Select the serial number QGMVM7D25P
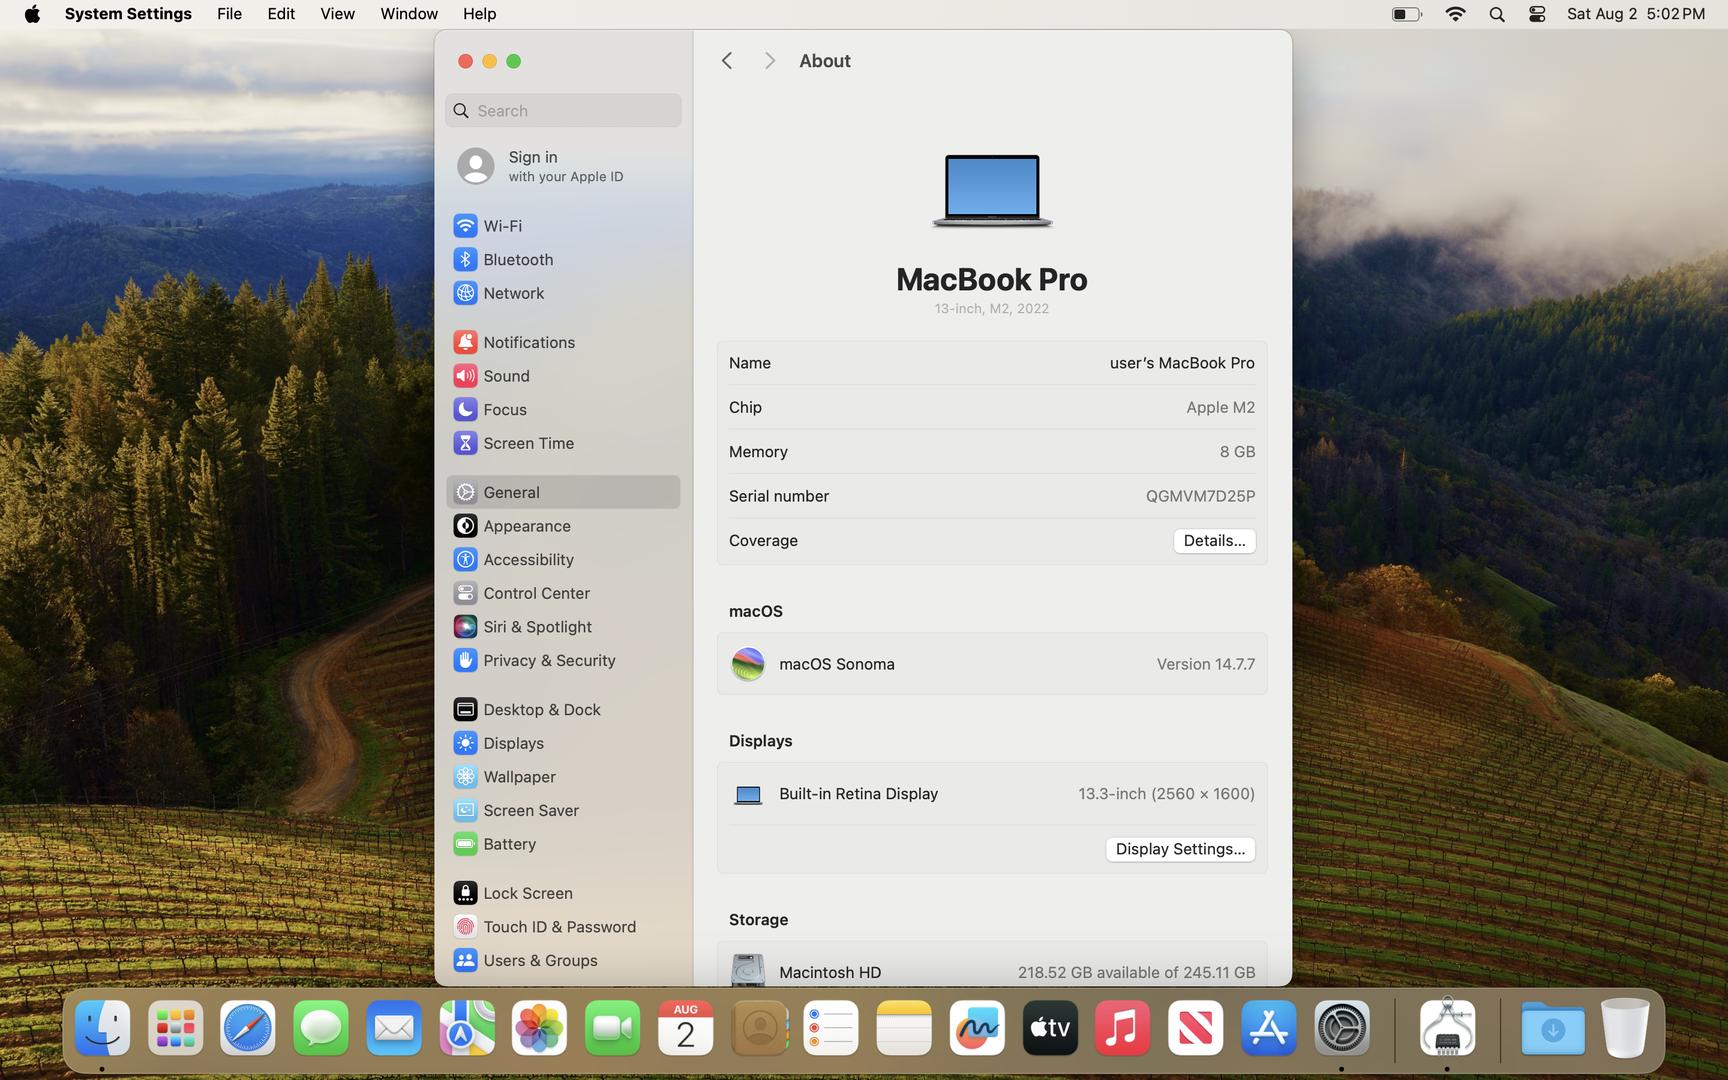The width and height of the screenshot is (1728, 1080). (1200, 496)
